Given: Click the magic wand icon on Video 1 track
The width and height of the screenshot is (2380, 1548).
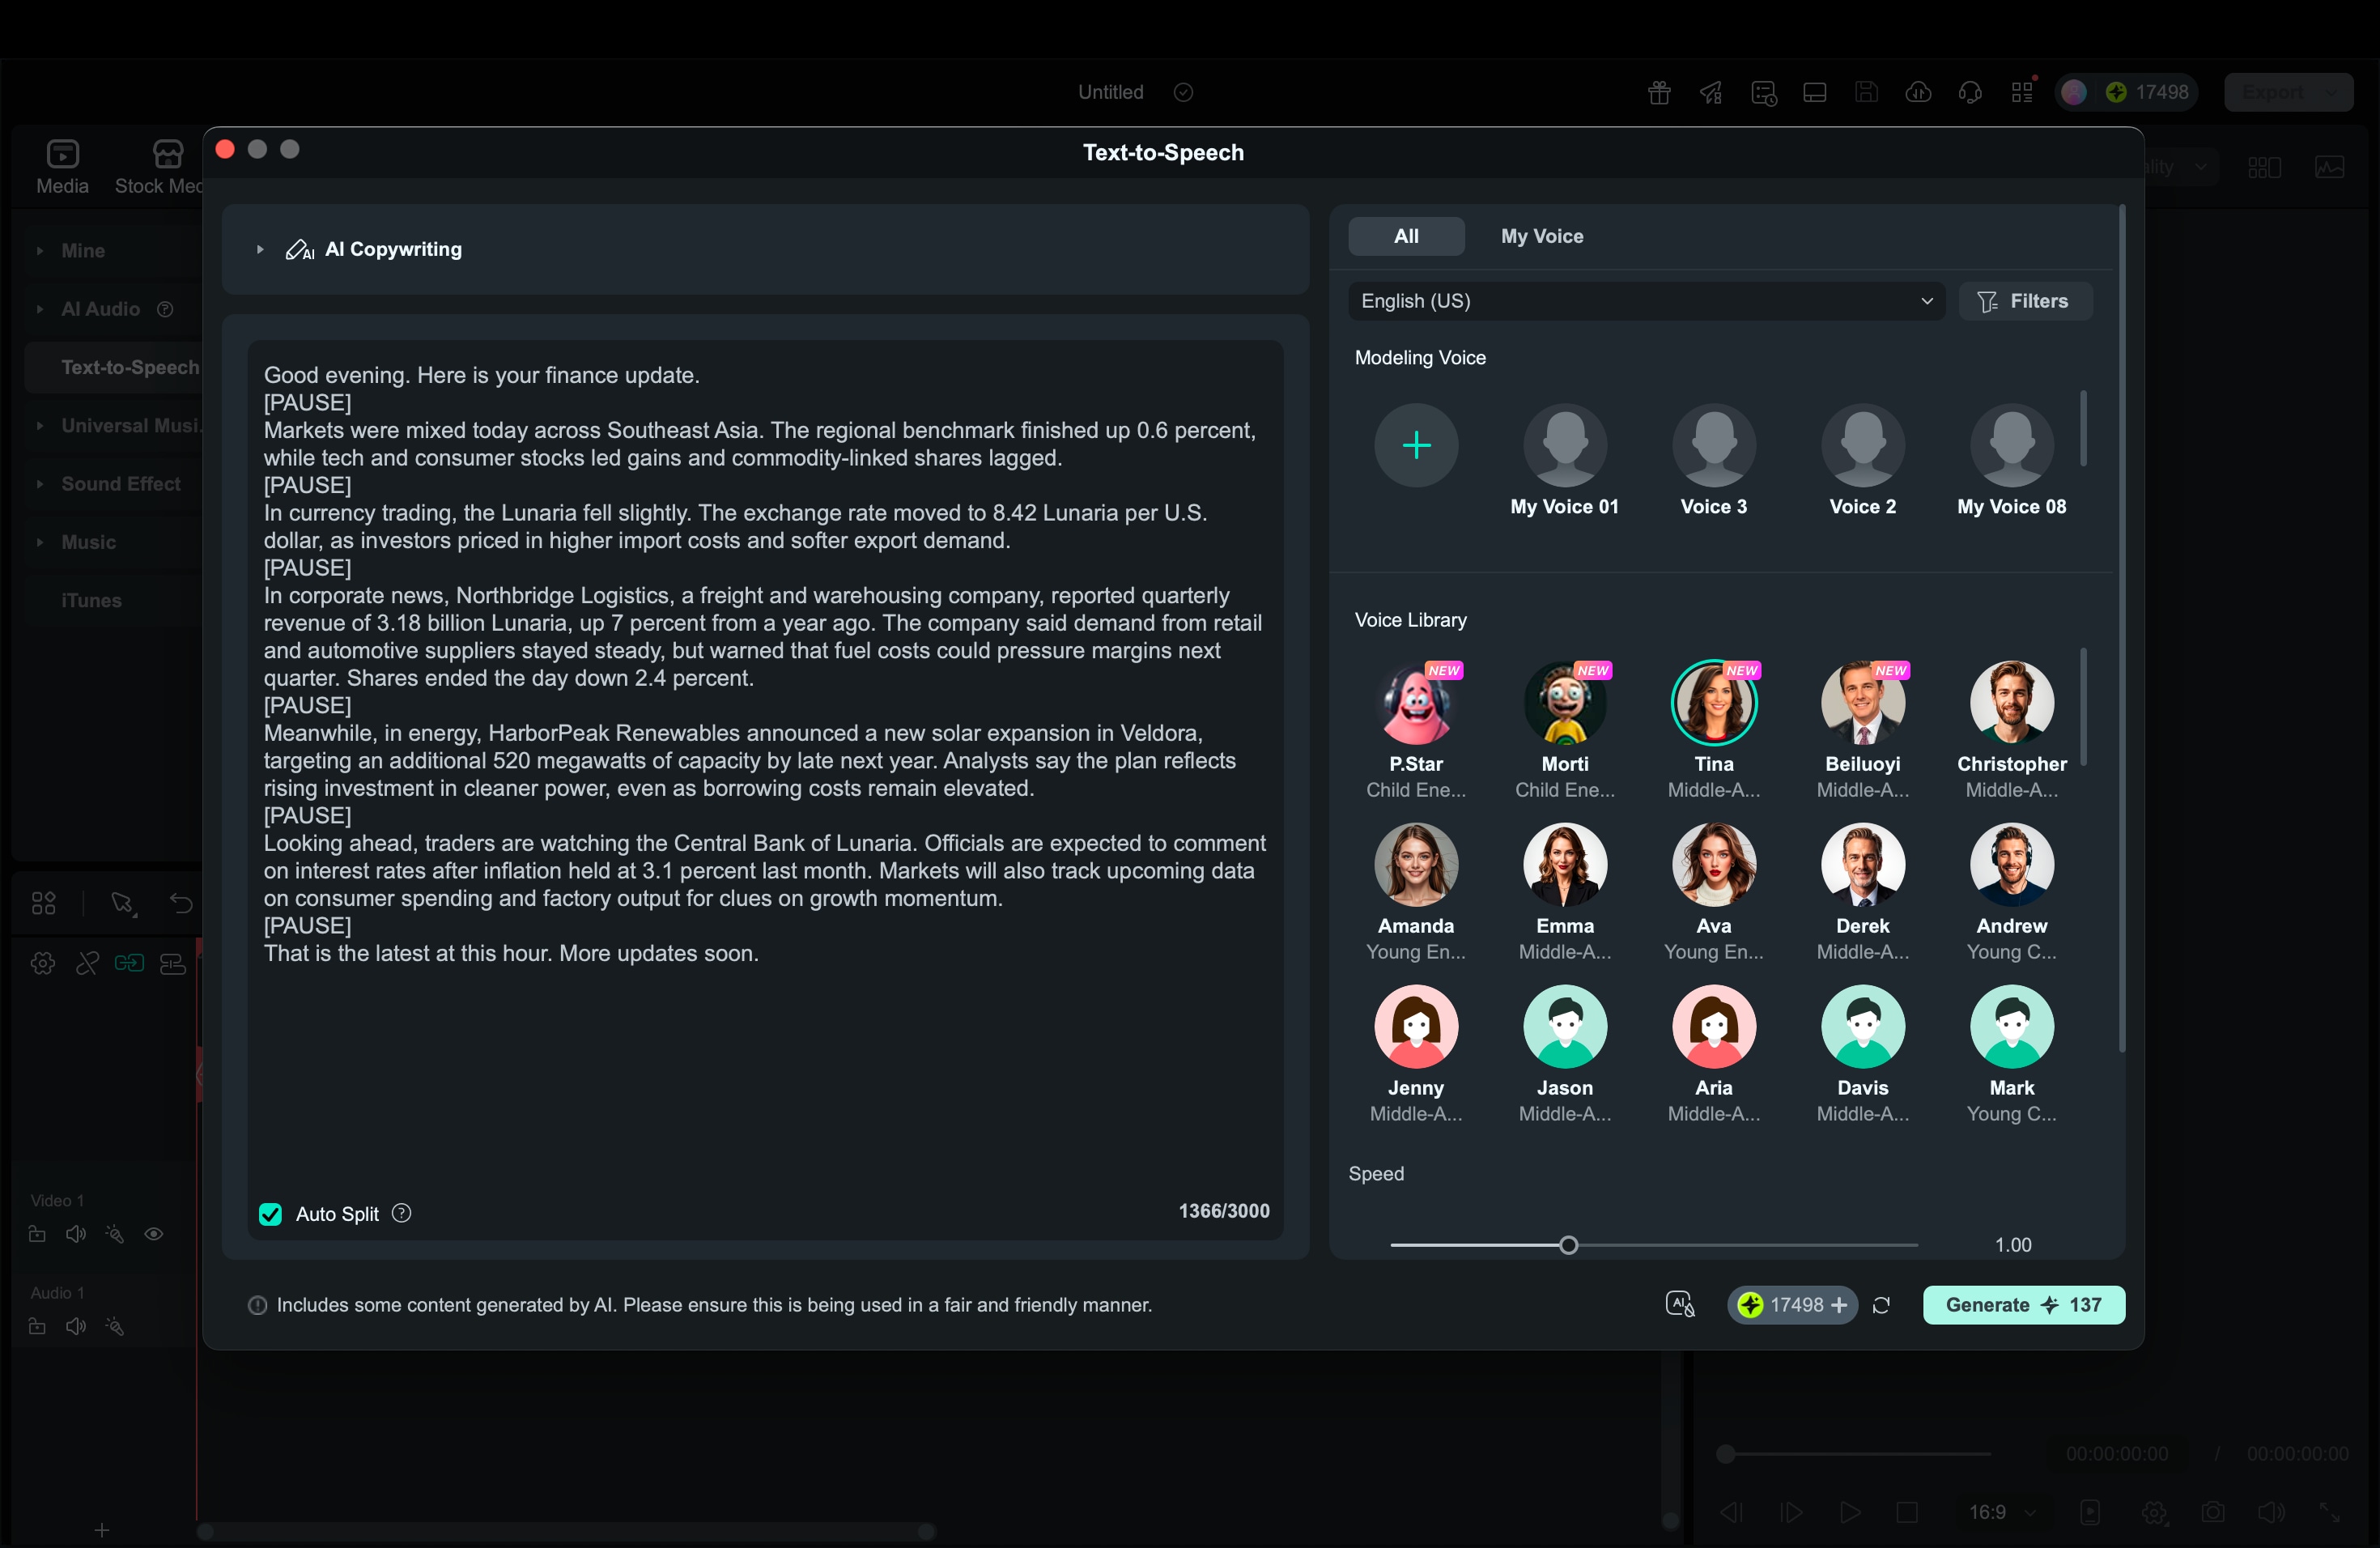Looking at the screenshot, I should click(x=116, y=1235).
